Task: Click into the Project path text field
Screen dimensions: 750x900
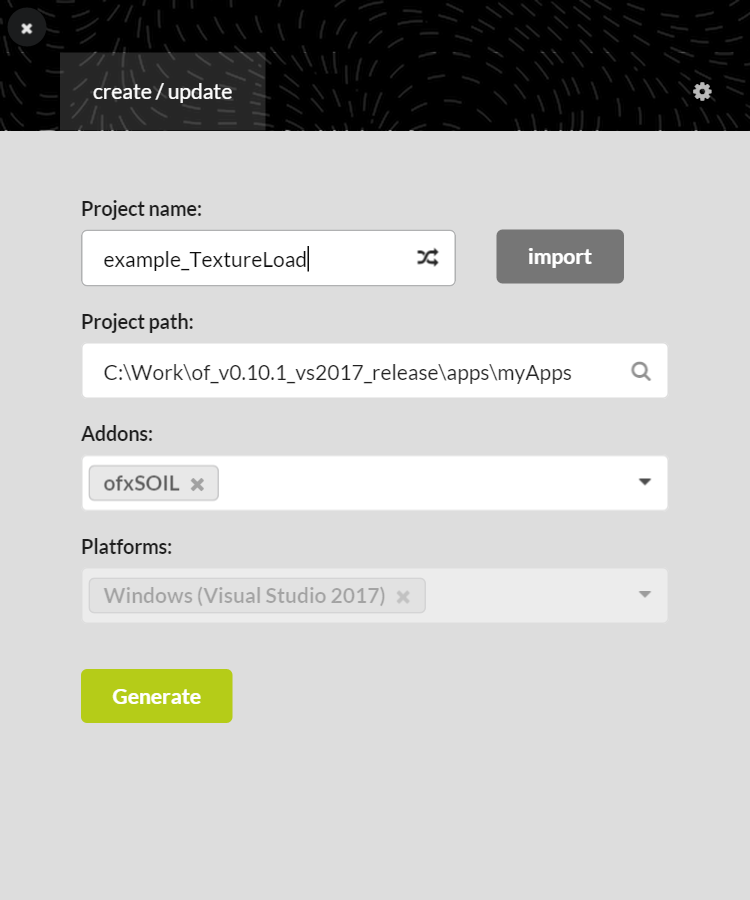Action: [x=340, y=372]
